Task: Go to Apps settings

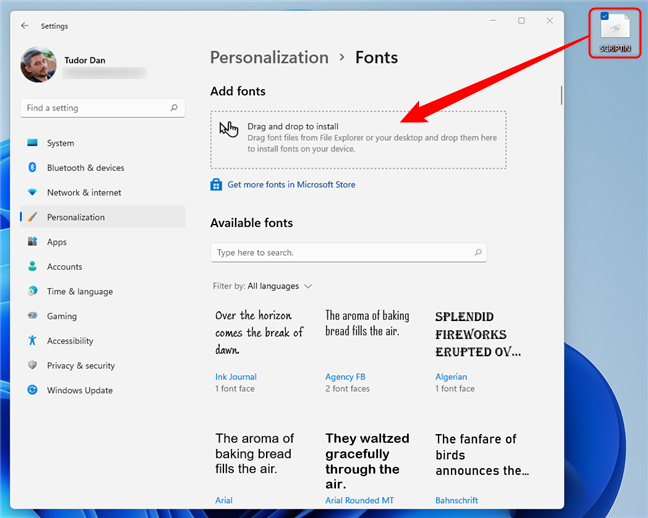Action: 102,241
